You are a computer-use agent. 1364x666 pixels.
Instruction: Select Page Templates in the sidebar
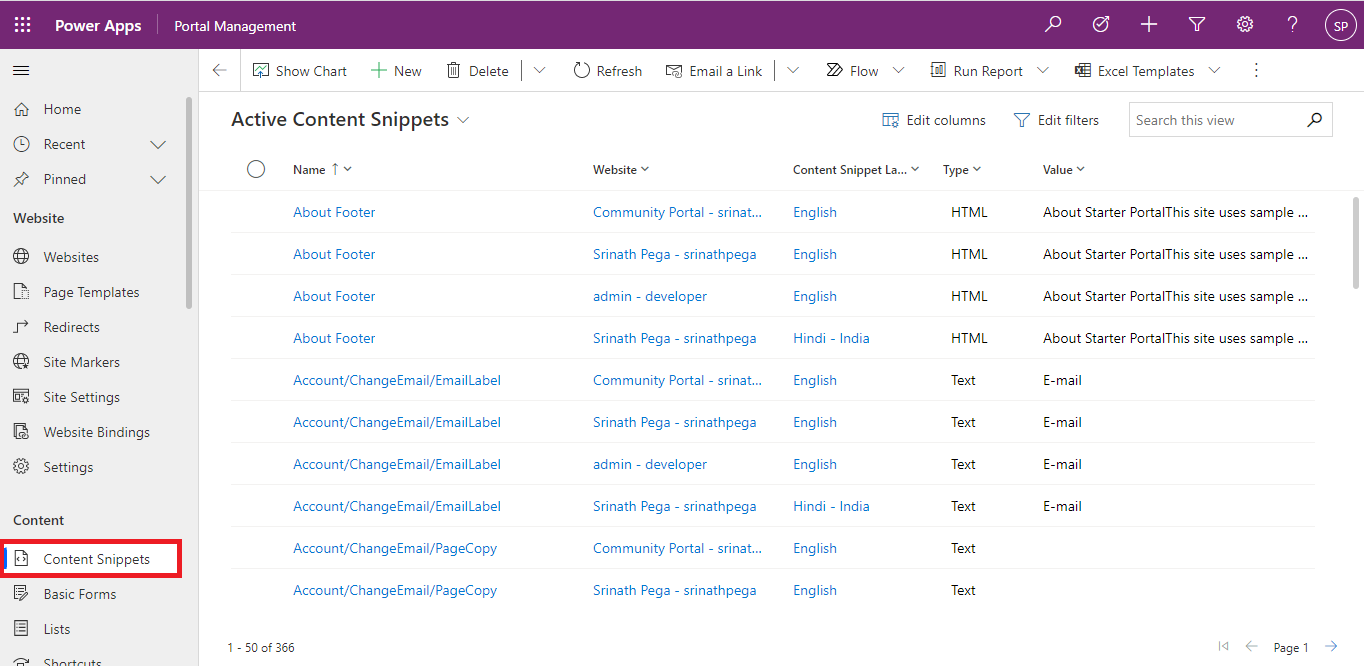point(91,292)
